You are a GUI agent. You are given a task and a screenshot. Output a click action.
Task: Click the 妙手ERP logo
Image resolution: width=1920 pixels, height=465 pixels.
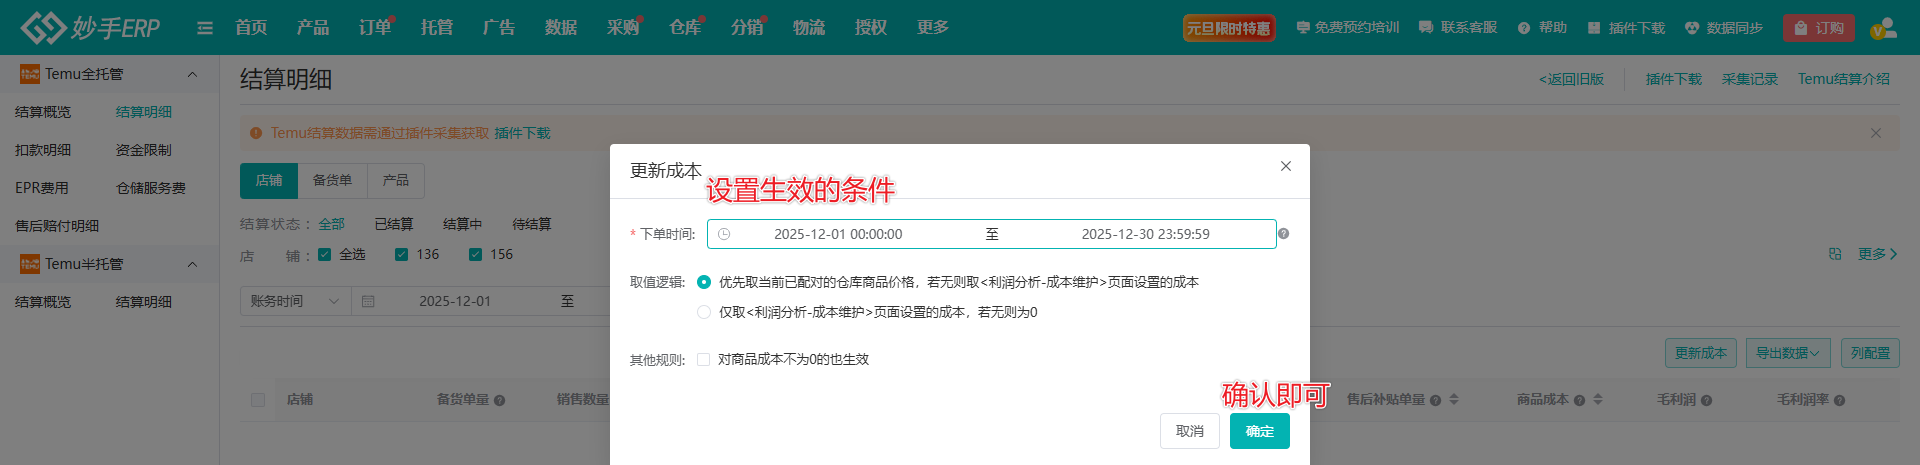(90, 28)
